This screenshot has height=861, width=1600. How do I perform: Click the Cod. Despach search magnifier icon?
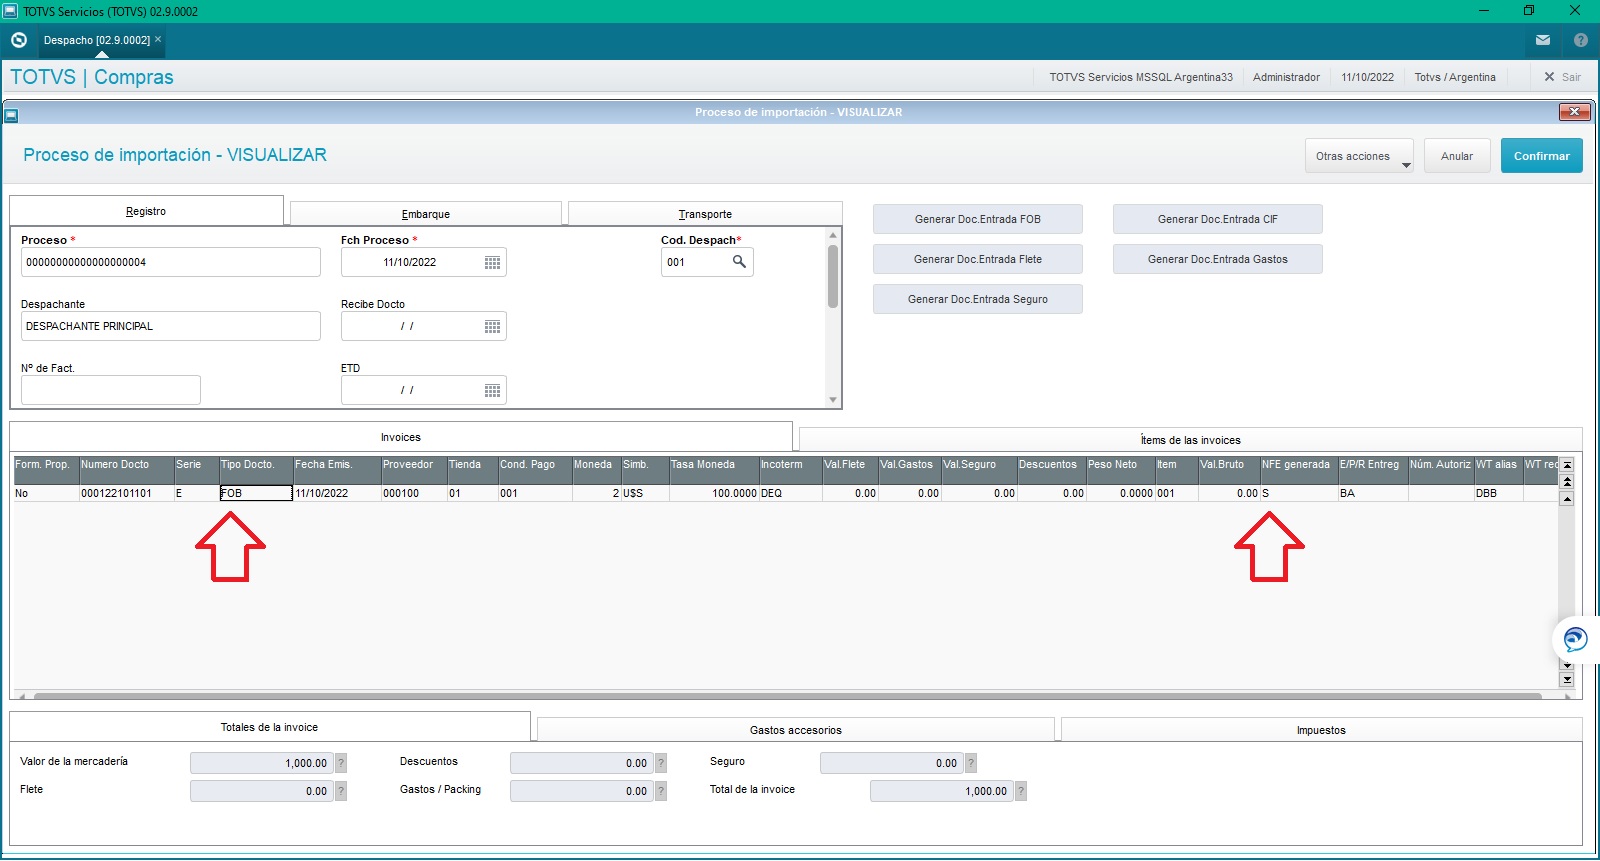tap(739, 262)
